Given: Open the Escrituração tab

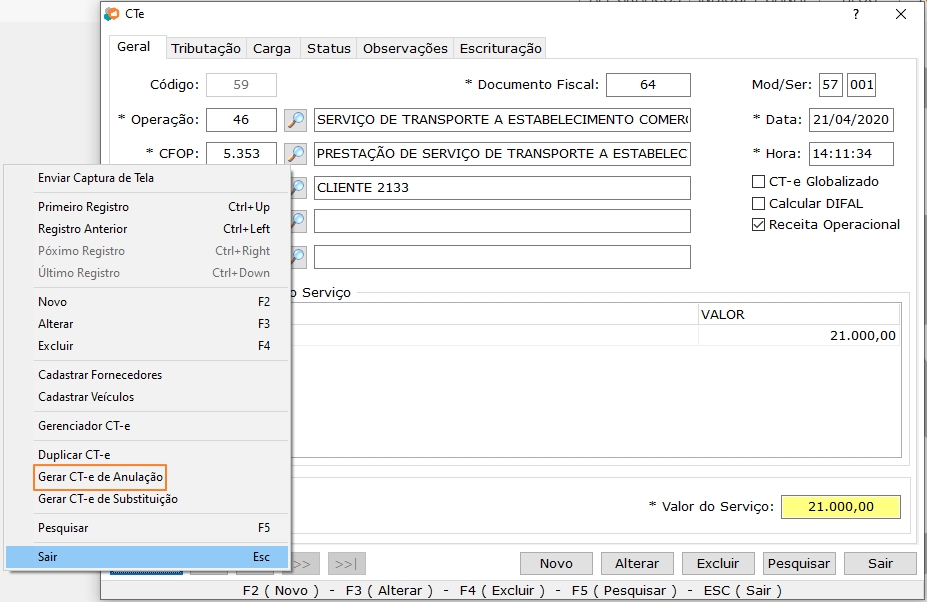Looking at the screenshot, I should coord(500,48).
